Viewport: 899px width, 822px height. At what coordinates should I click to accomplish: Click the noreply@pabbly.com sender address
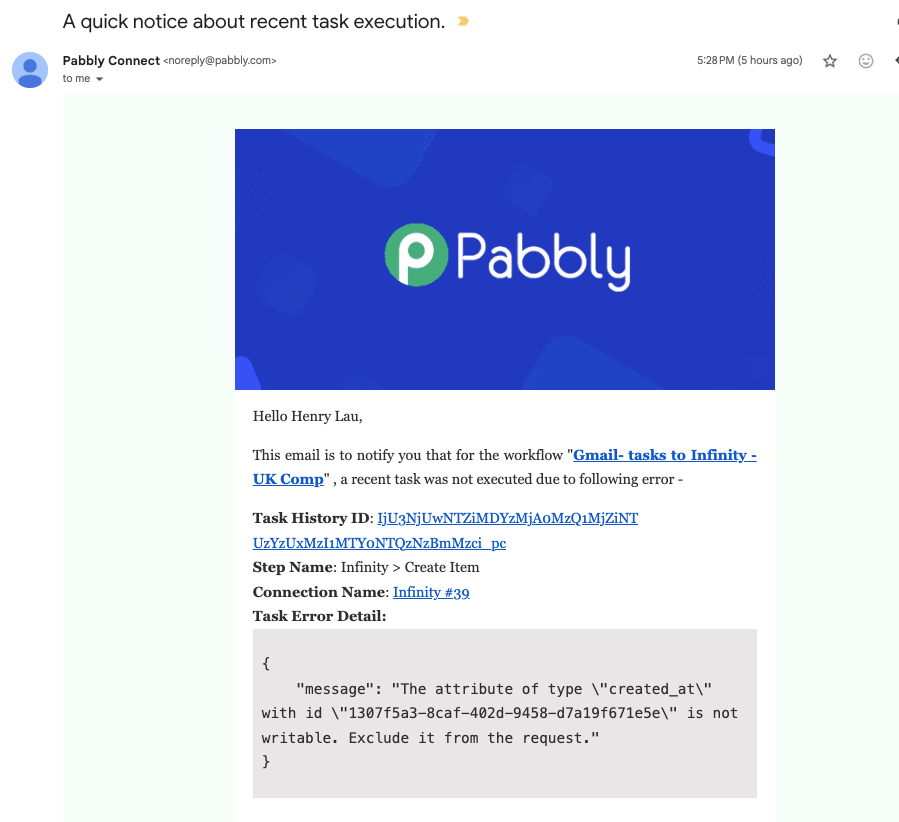coord(220,61)
